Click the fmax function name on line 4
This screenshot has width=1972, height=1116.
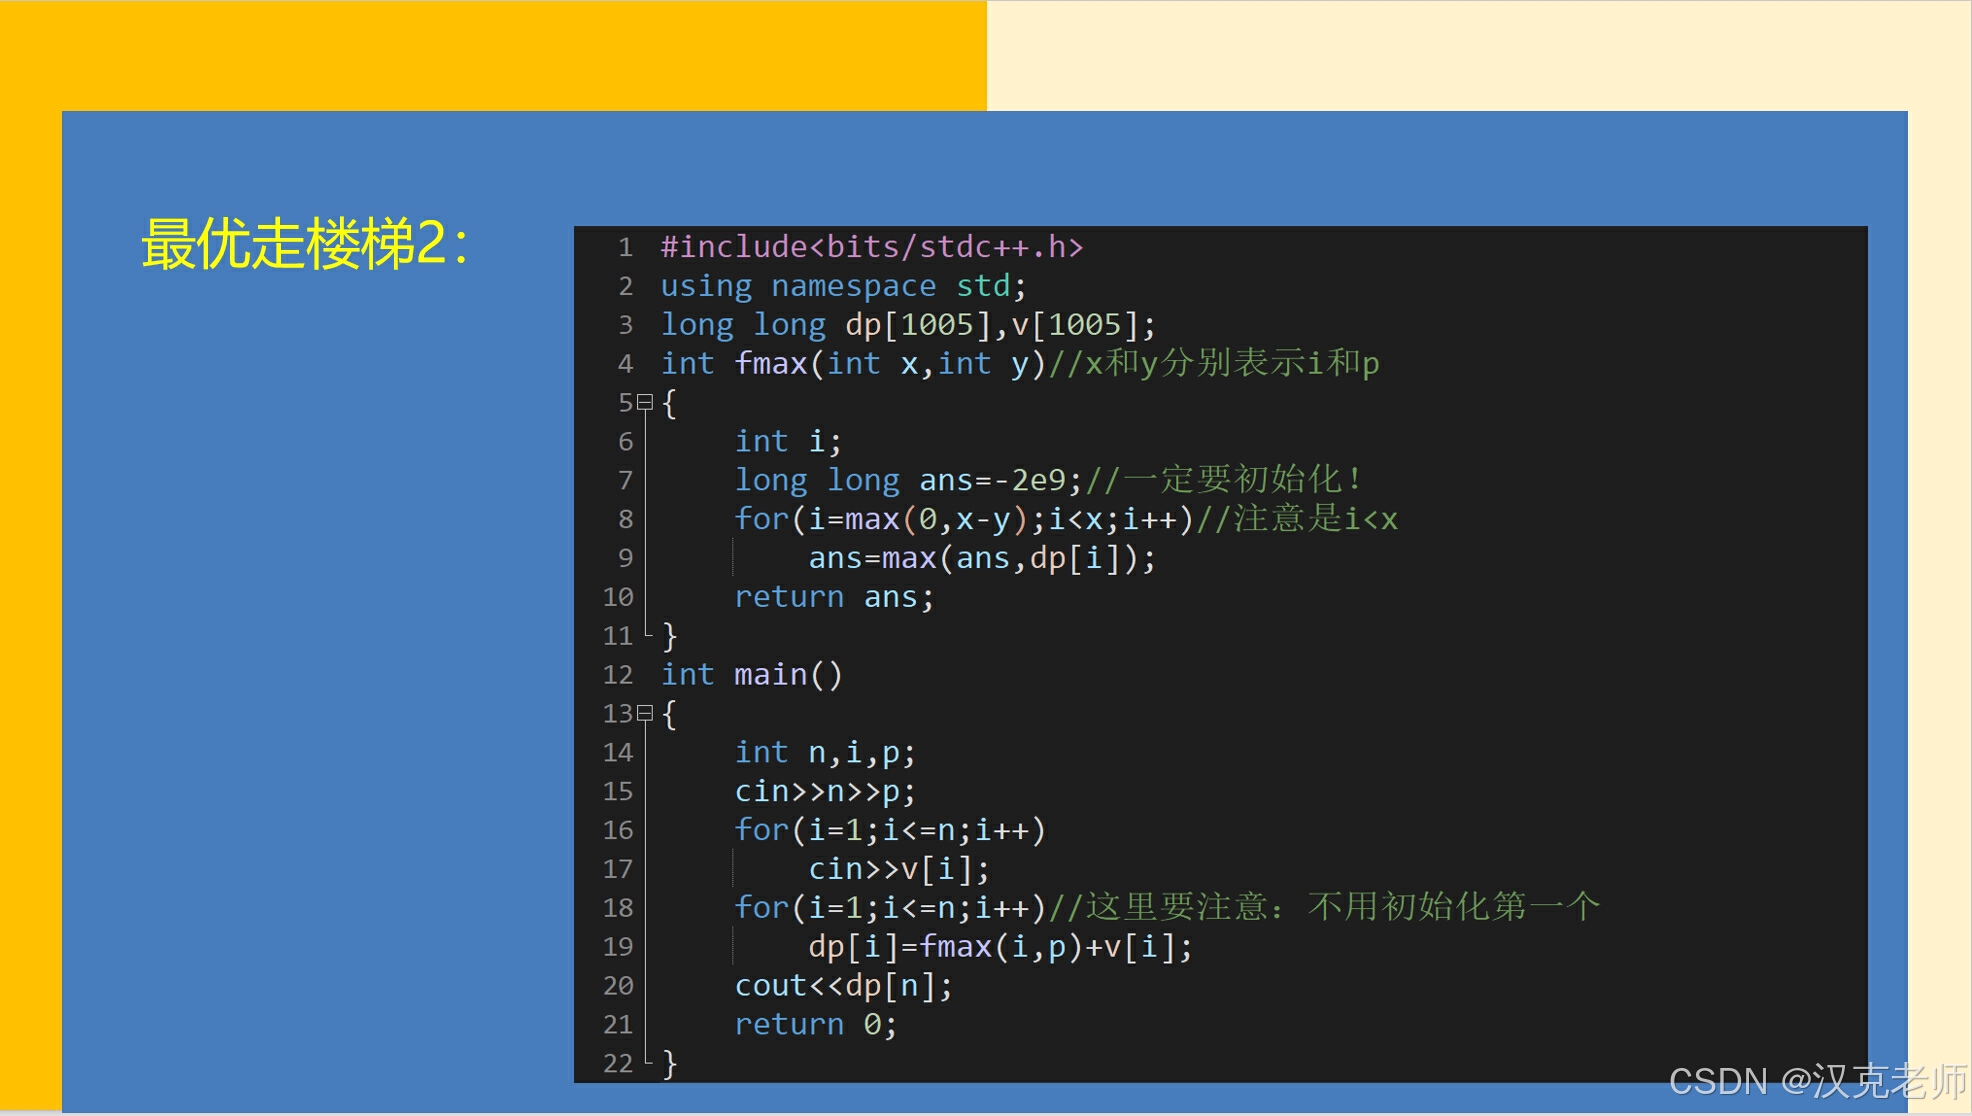(770, 364)
